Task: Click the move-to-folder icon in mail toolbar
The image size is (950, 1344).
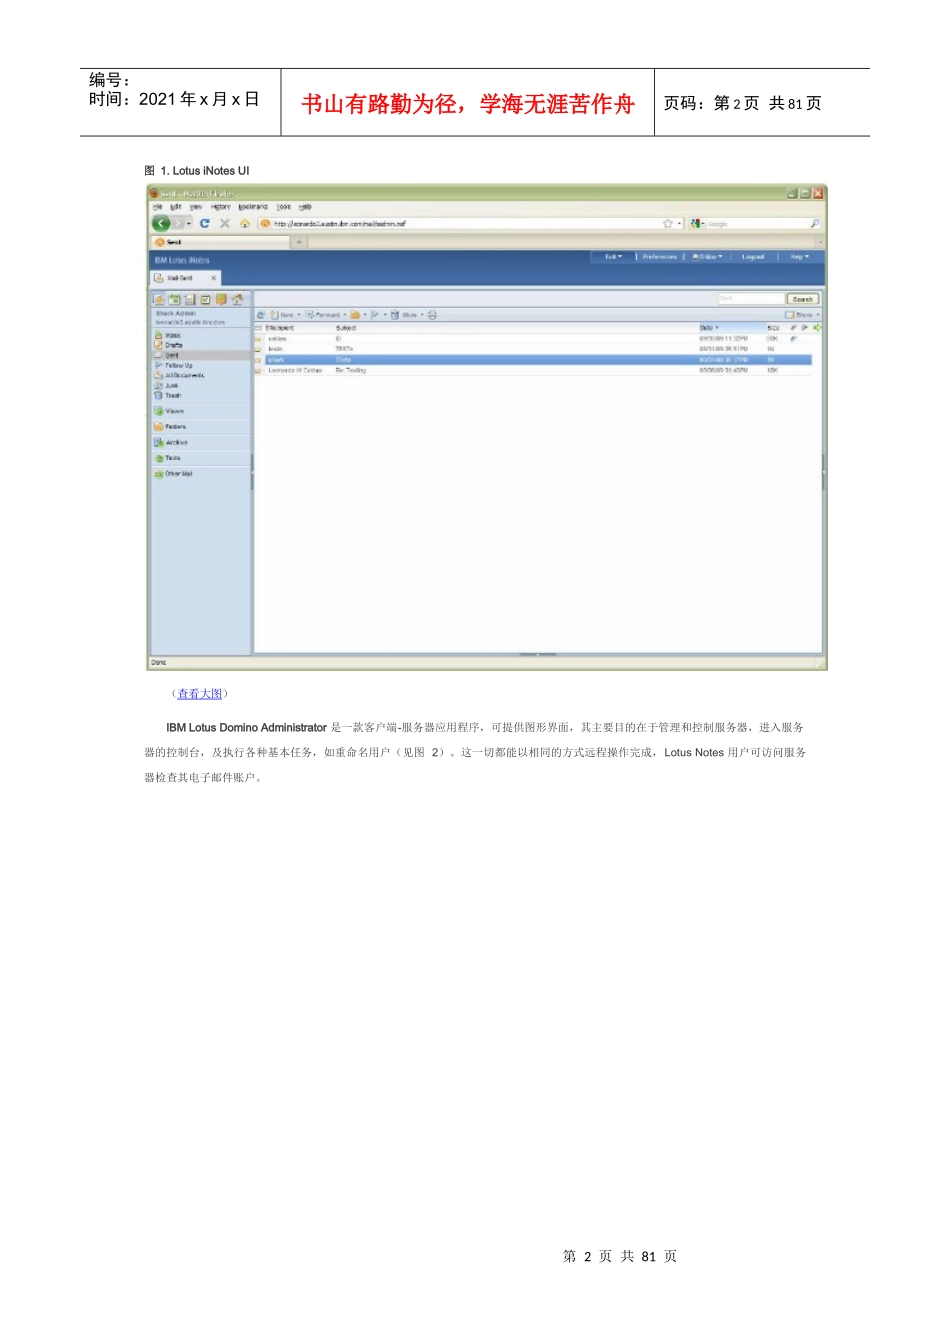Action: tap(357, 315)
